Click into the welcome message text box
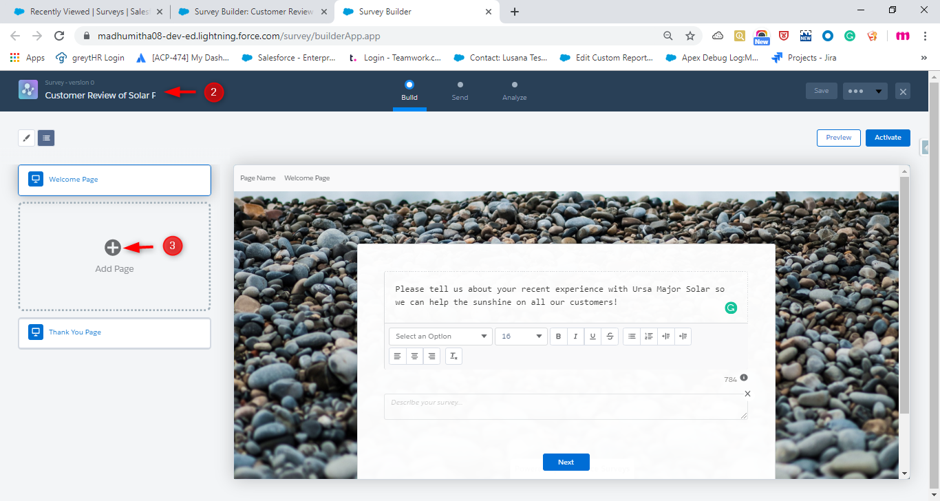Viewport: 940px width, 501px height. pos(565,296)
